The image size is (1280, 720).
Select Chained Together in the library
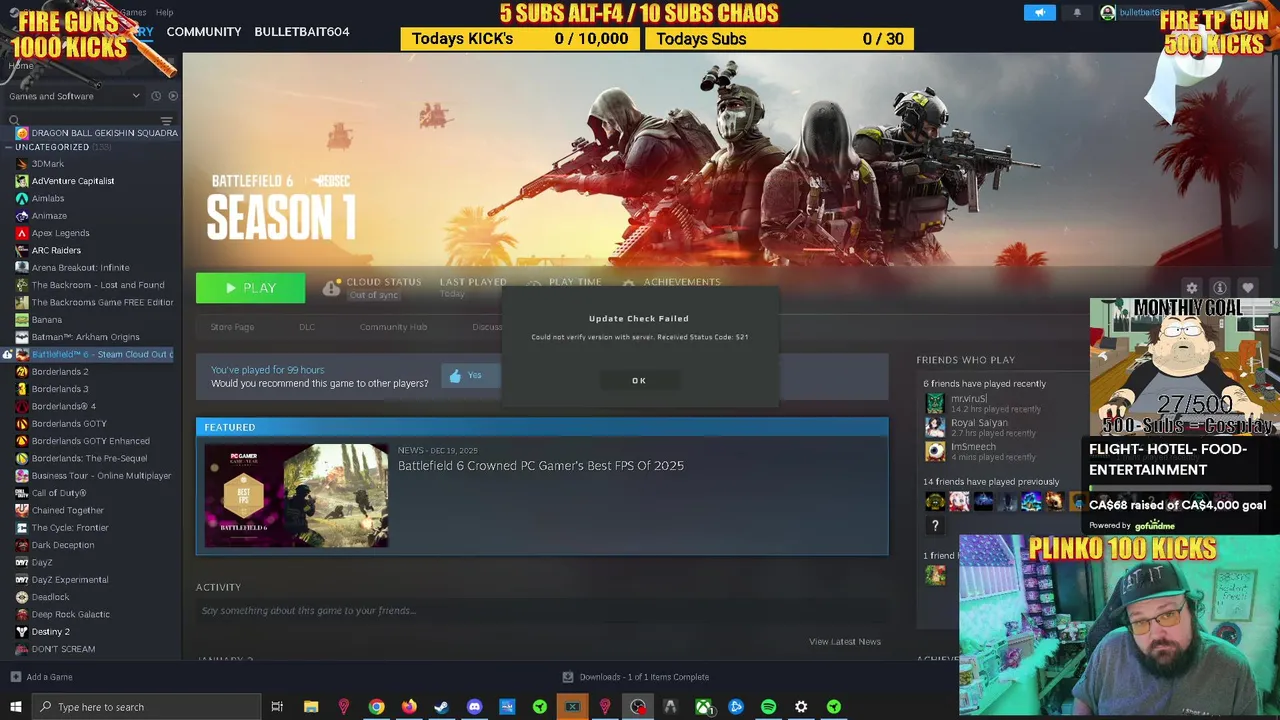(x=67, y=510)
